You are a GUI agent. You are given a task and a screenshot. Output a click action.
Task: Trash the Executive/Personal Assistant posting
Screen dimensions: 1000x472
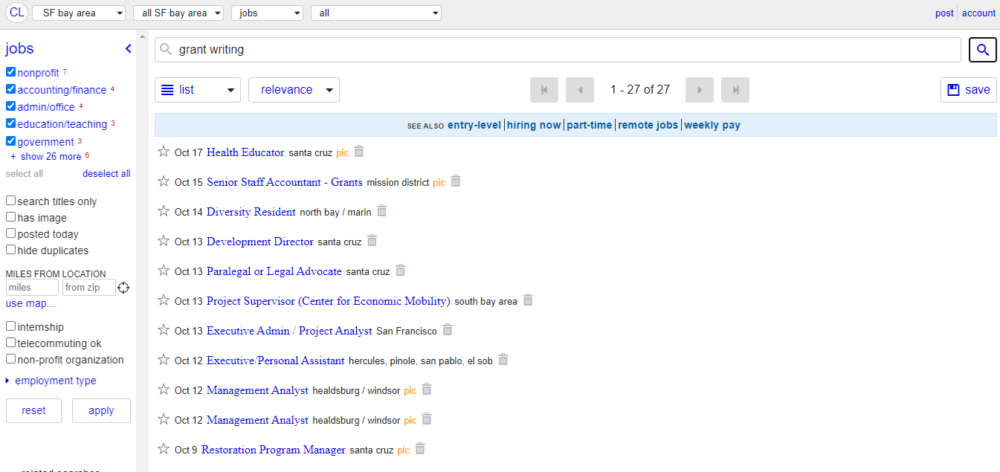pos(503,360)
